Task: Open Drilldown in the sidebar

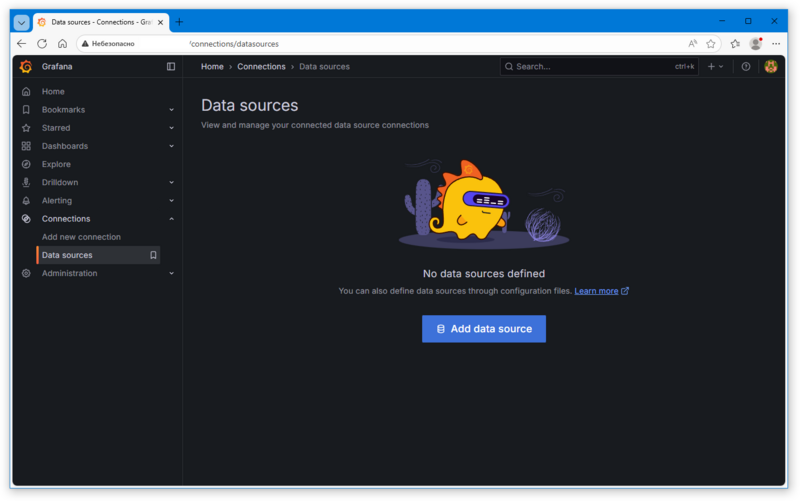Action: [60, 182]
